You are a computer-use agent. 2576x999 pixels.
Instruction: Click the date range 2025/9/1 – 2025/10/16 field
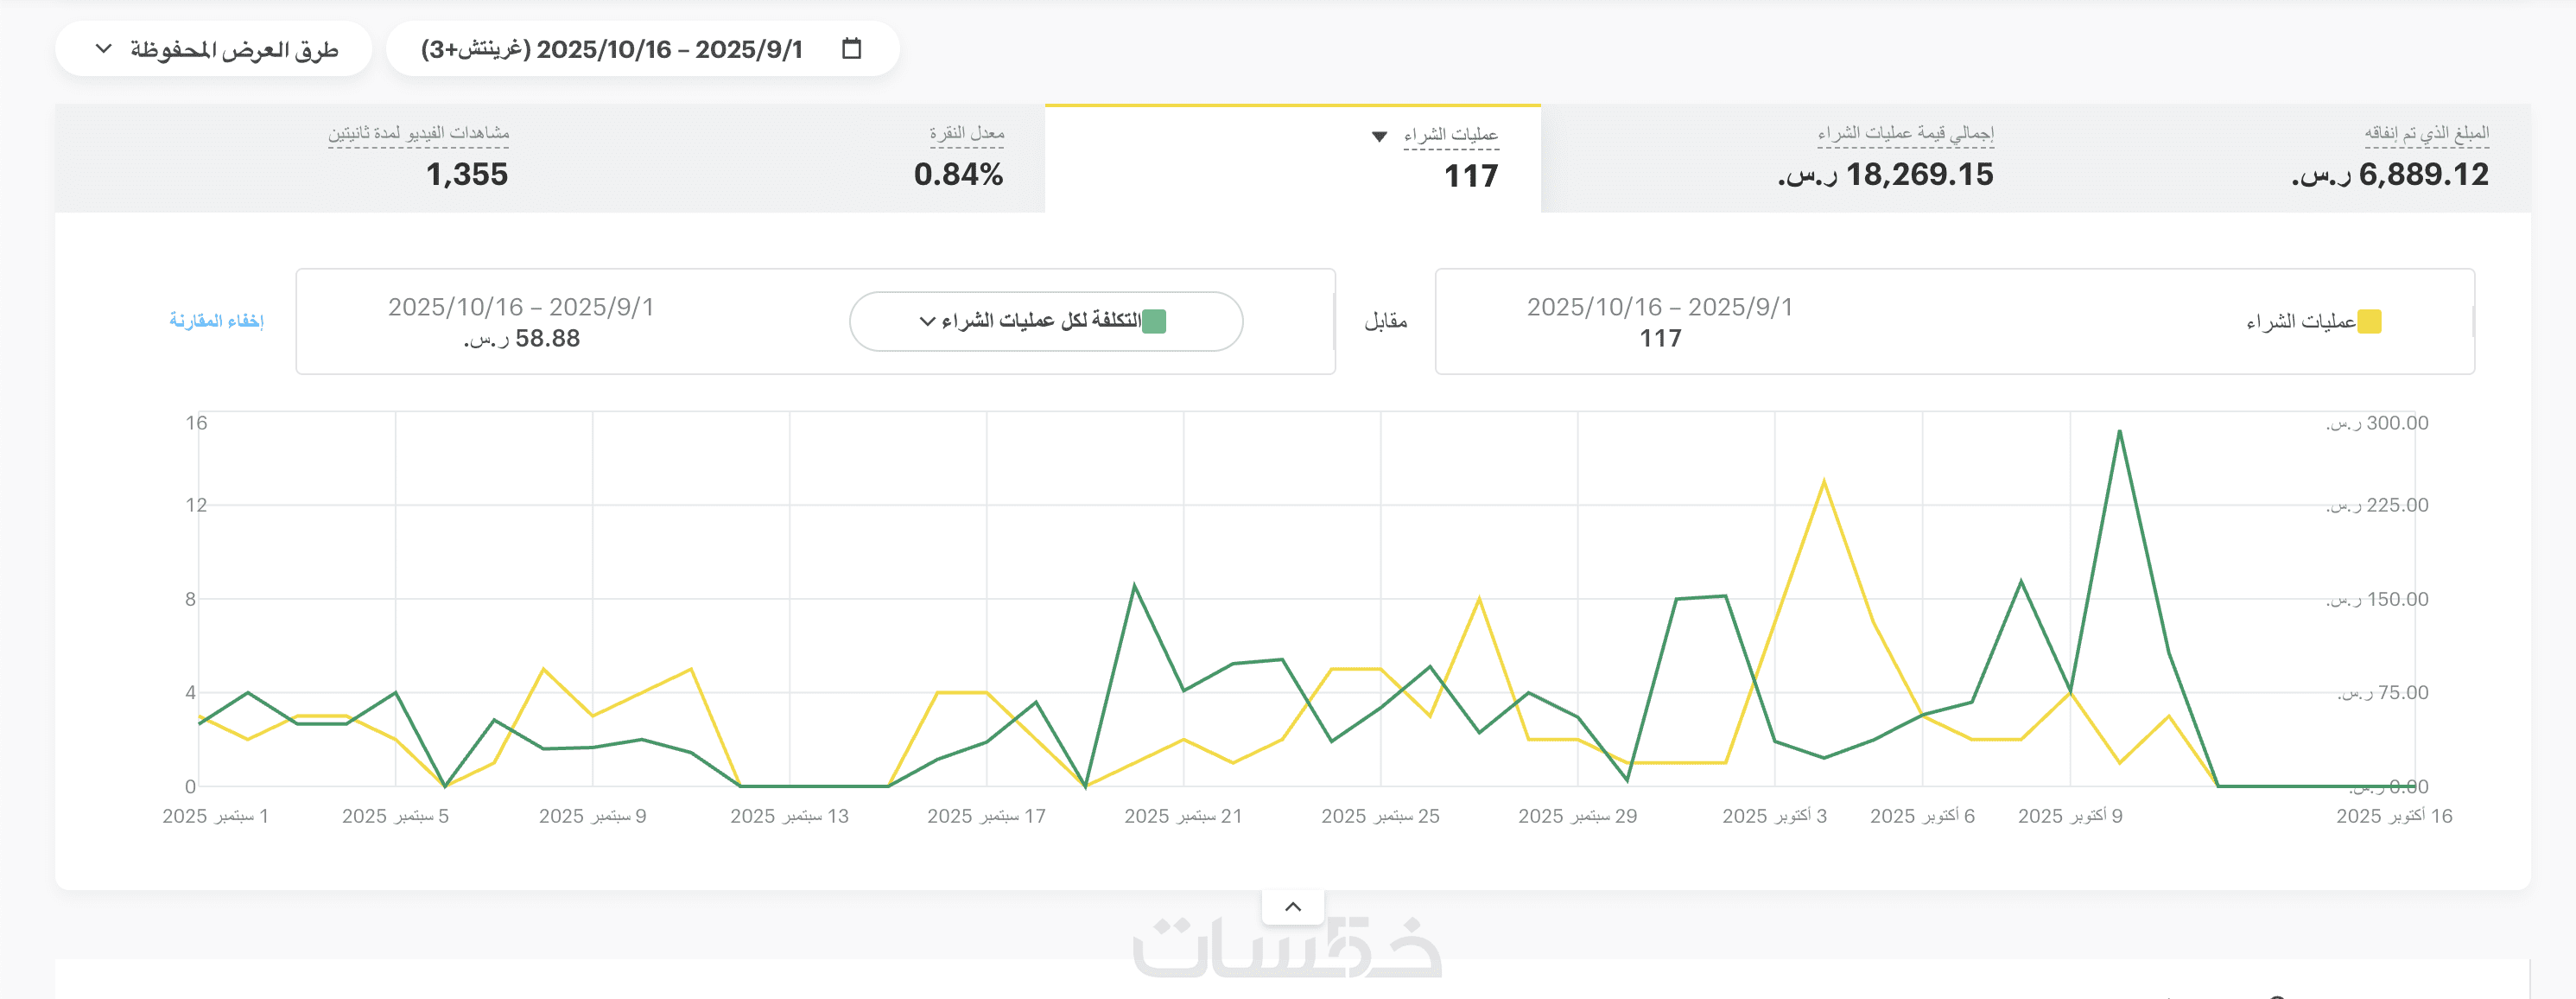pos(611,49)
